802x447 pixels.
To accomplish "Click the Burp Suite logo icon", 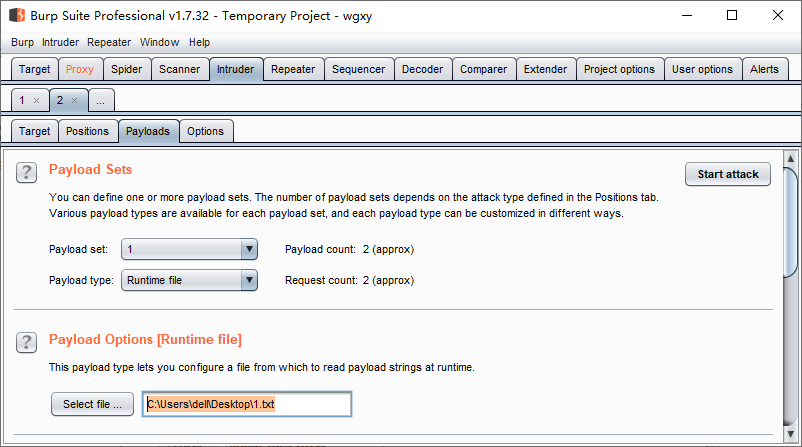I will pos(17,15).
